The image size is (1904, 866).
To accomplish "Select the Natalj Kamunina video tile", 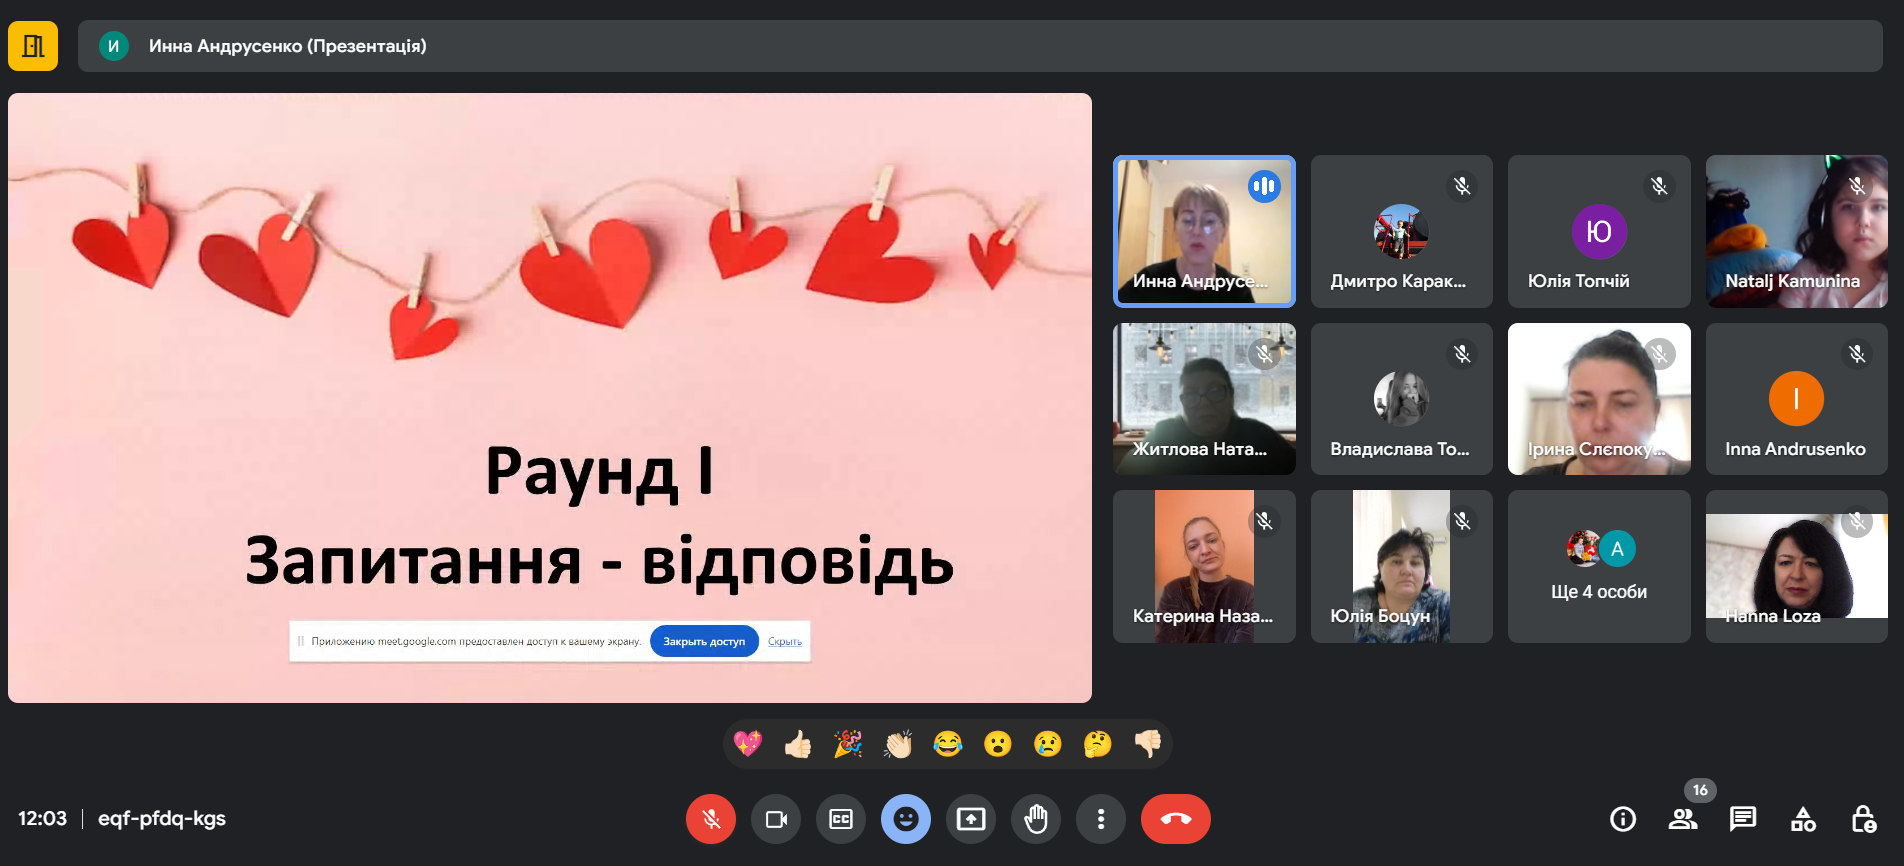I will click(1796, 231).
